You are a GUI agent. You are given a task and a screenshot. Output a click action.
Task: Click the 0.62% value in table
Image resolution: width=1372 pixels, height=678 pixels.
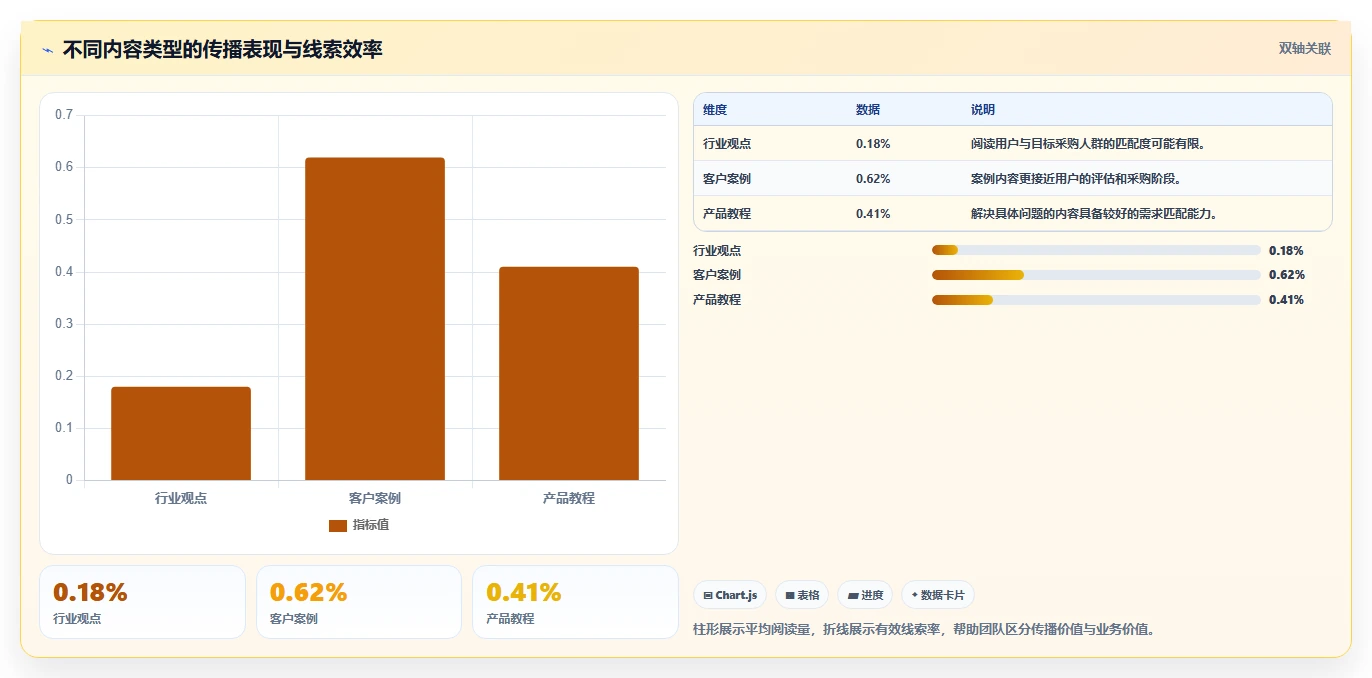873,179
